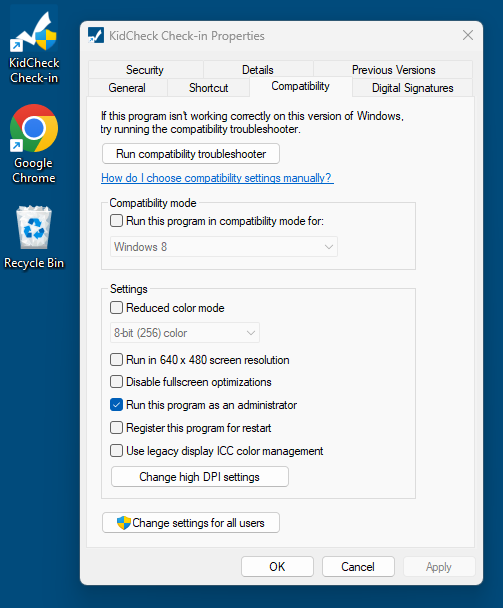The height and width of the screenshot is (608, 503).
Task: Click Change high DPI settings button
Action: click(x=200, y=477)
